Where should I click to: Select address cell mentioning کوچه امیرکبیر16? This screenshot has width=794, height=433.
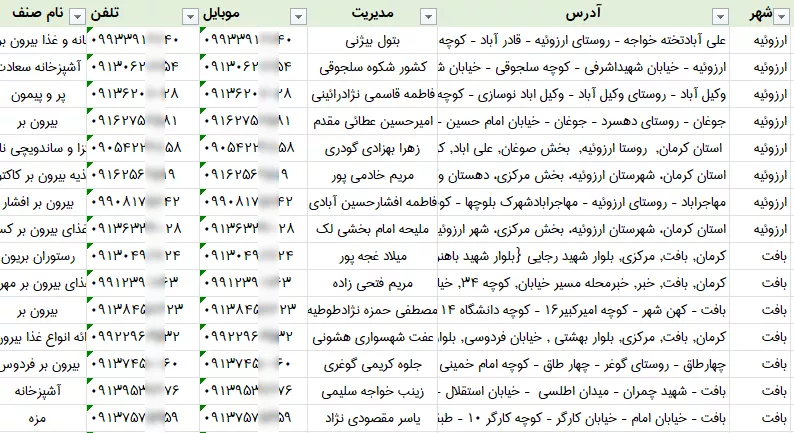click(x=583, y=310)
